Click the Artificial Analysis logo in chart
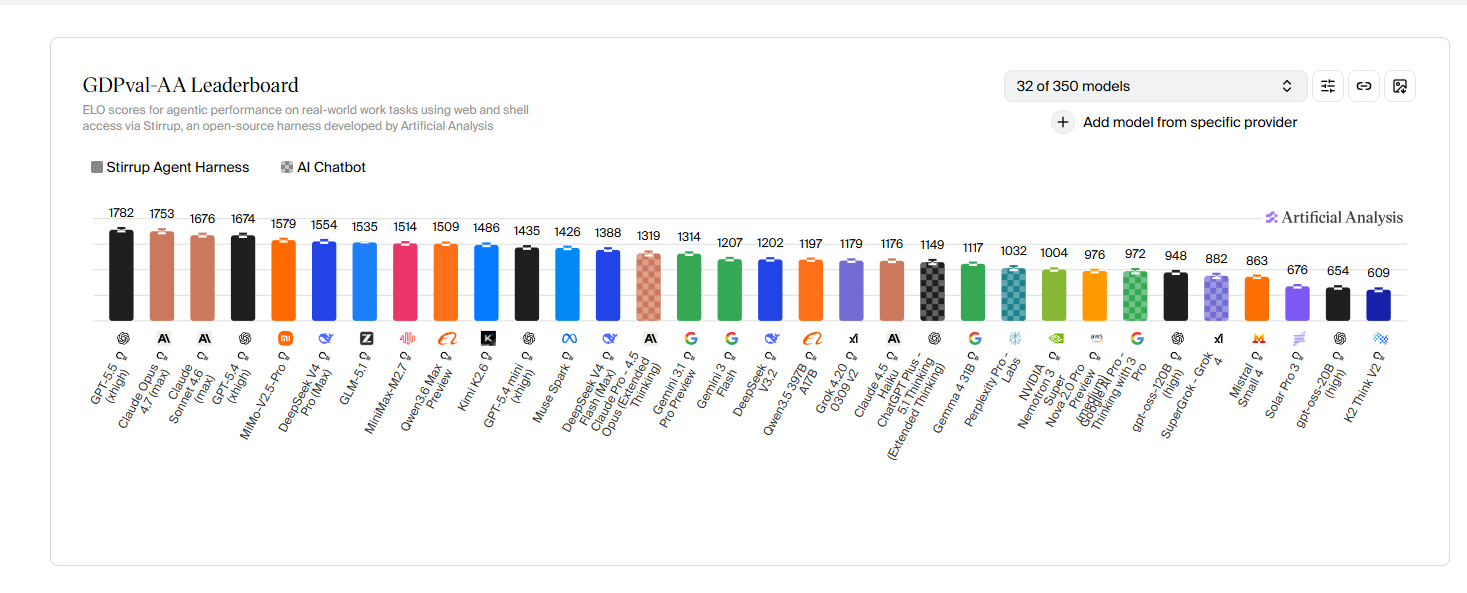Image resolution: width=1467 pixels, height=593 pixels. click(1334, 217)
